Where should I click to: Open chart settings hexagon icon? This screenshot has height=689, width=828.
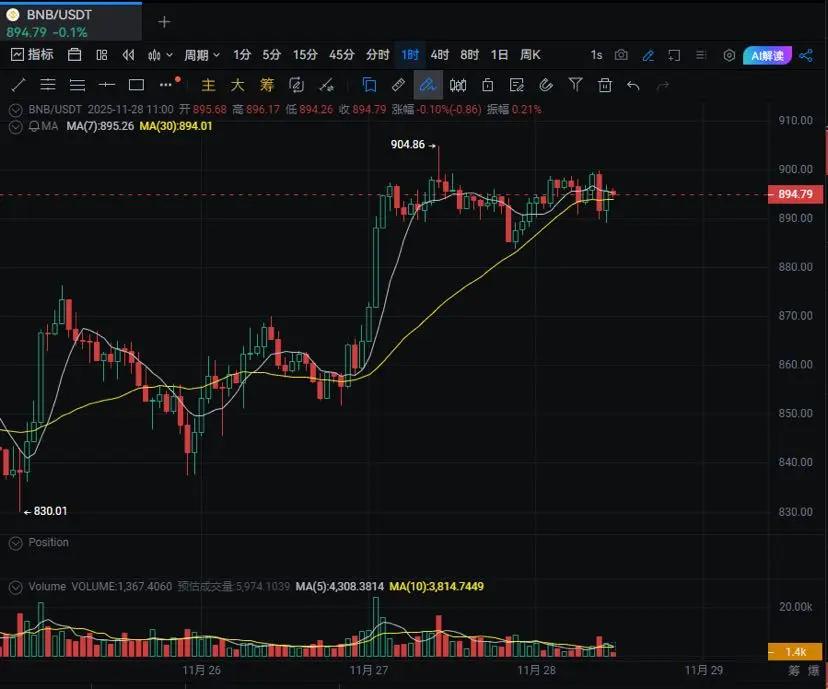tap(729, 55)
